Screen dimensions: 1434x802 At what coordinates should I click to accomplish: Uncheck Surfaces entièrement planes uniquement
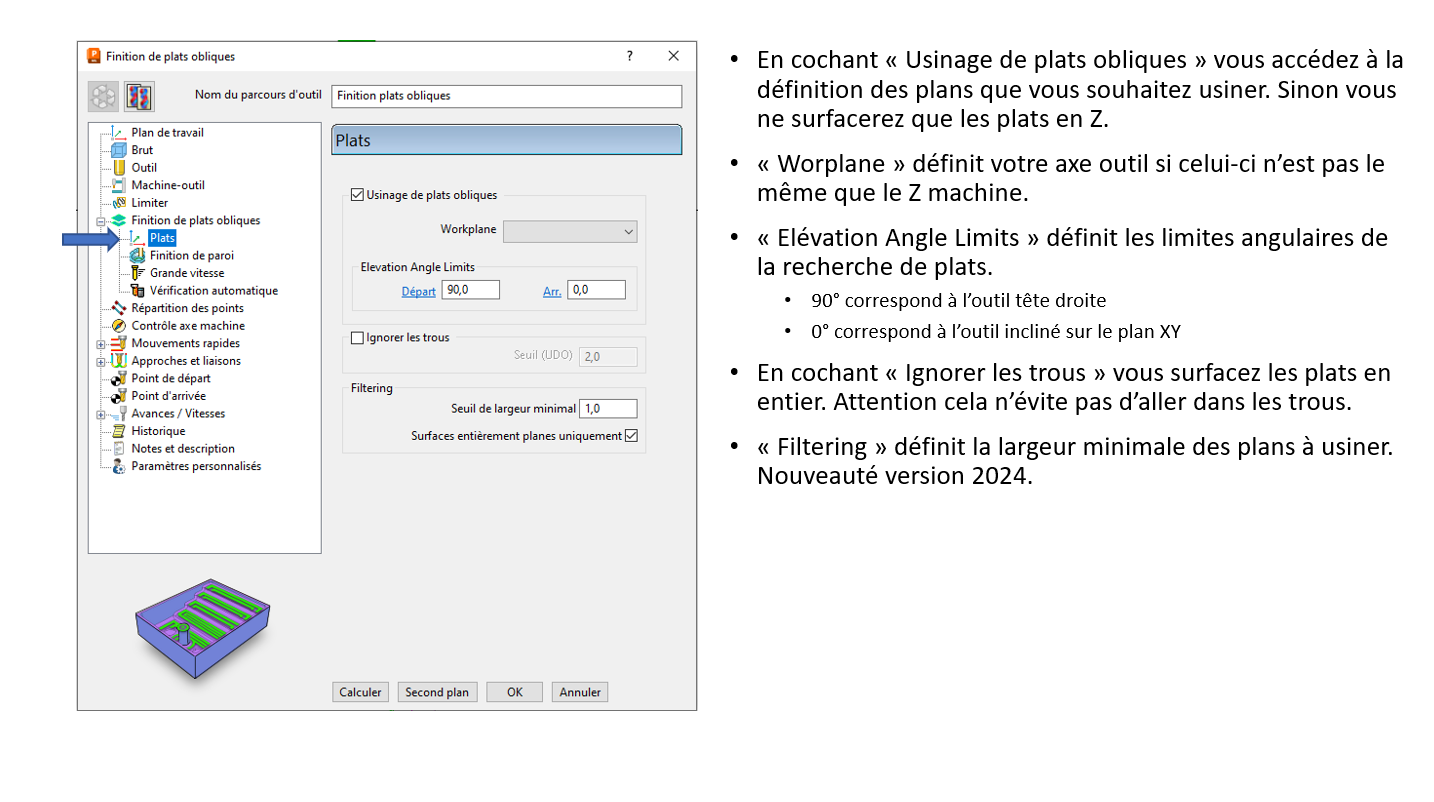[634, 435]
